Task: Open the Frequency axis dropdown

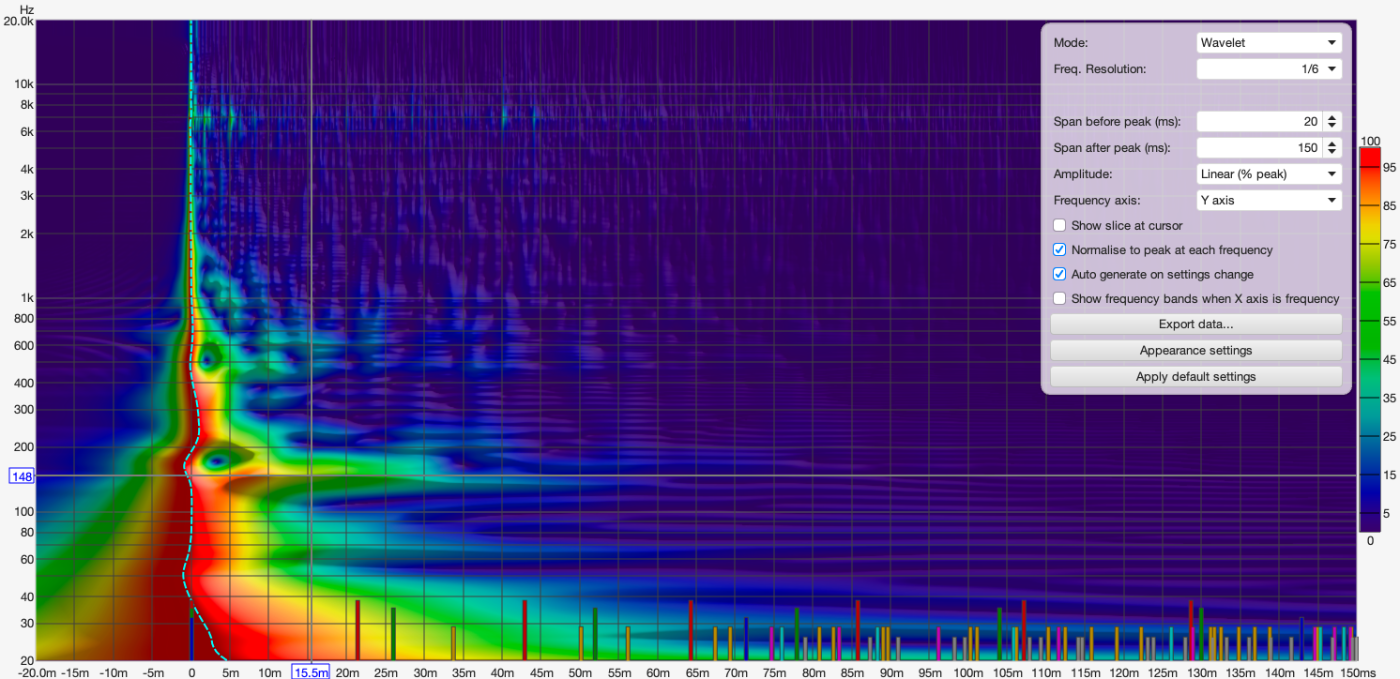Action: [1268, 200]
